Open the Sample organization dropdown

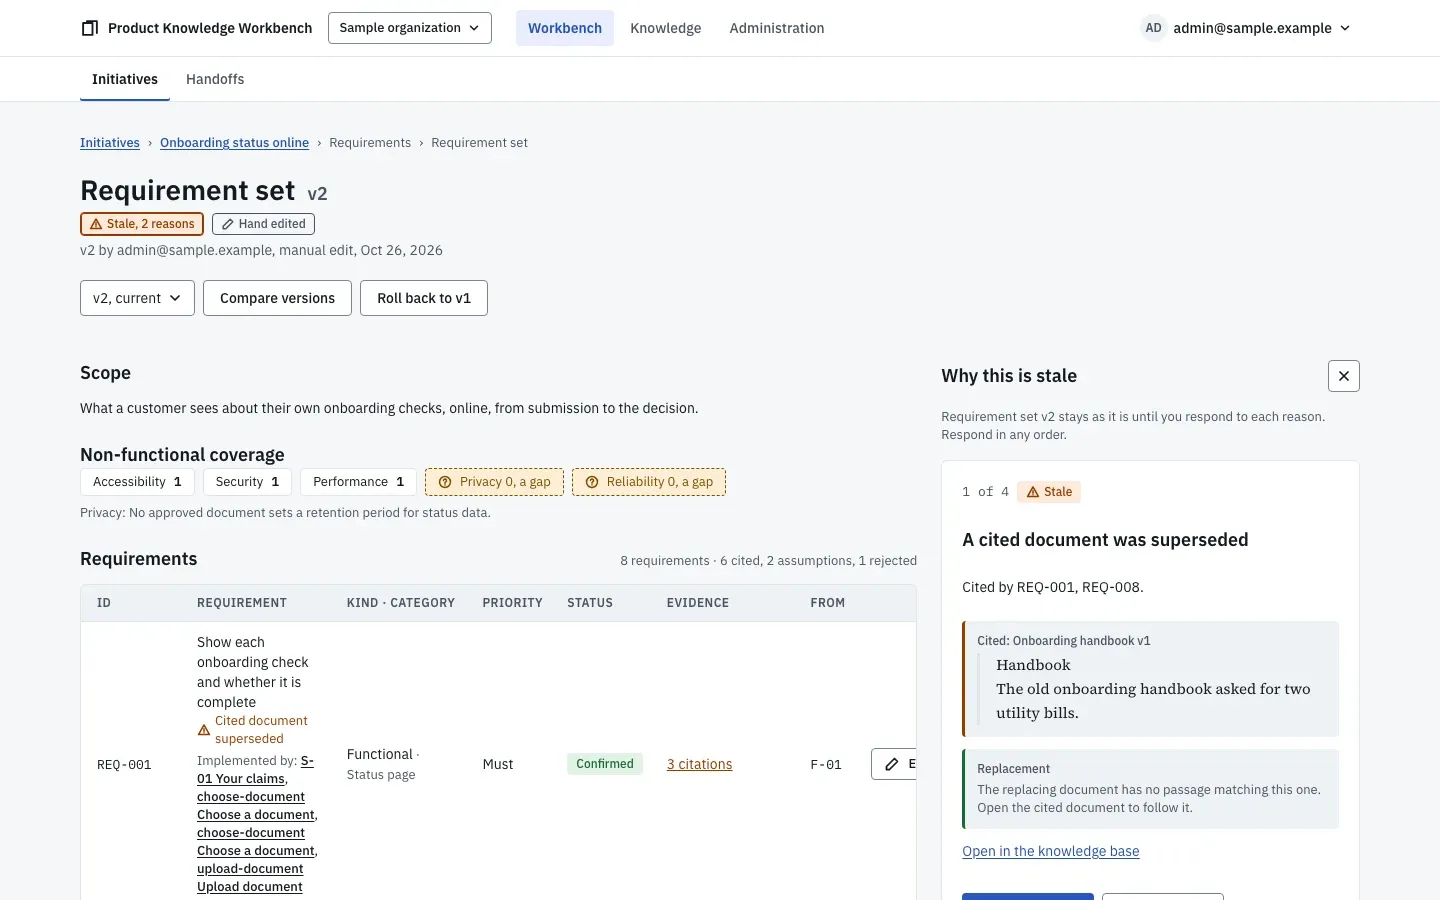pos(410,28)
